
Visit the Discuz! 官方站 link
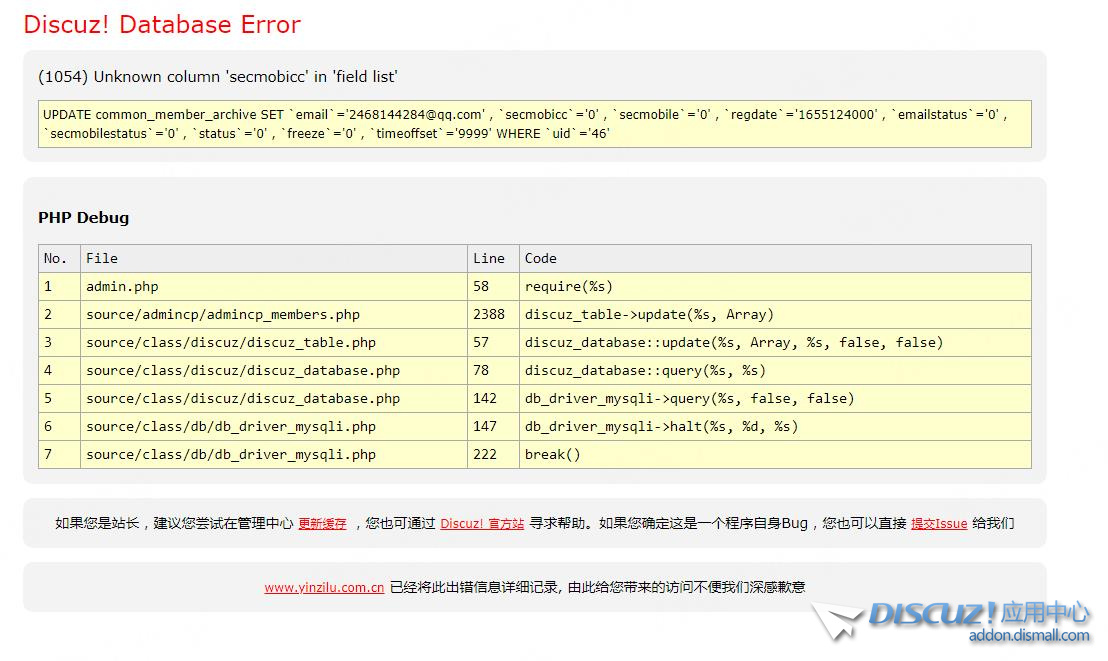coord(482,524)
